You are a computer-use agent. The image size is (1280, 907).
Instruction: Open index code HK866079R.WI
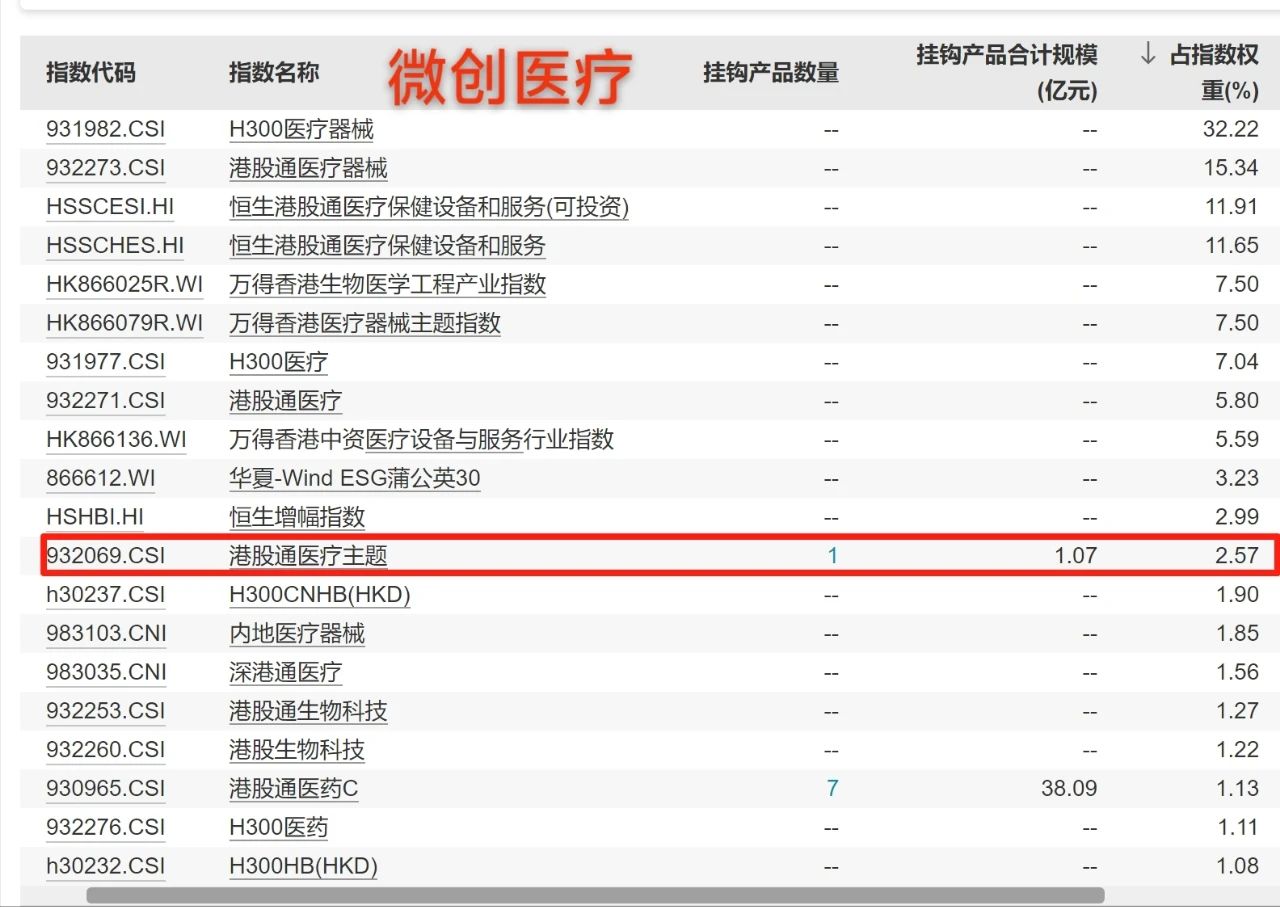coord(124,323)
